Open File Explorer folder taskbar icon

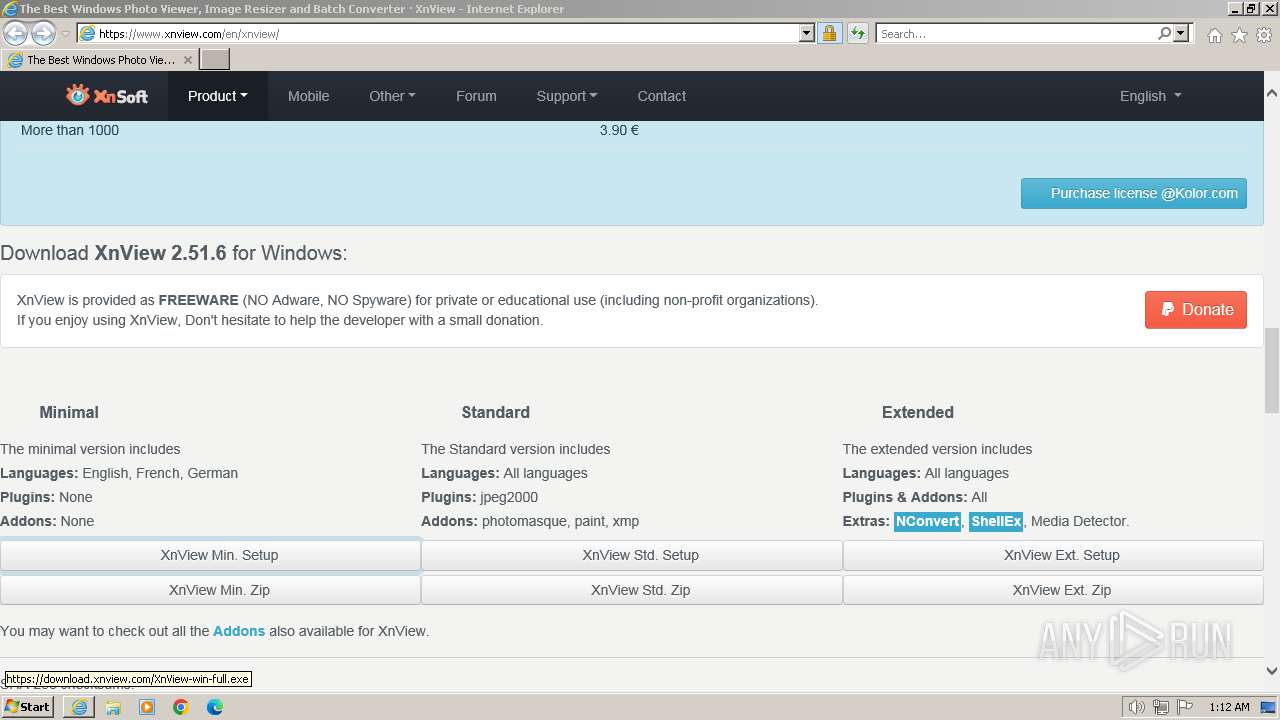tap(113, 707)
